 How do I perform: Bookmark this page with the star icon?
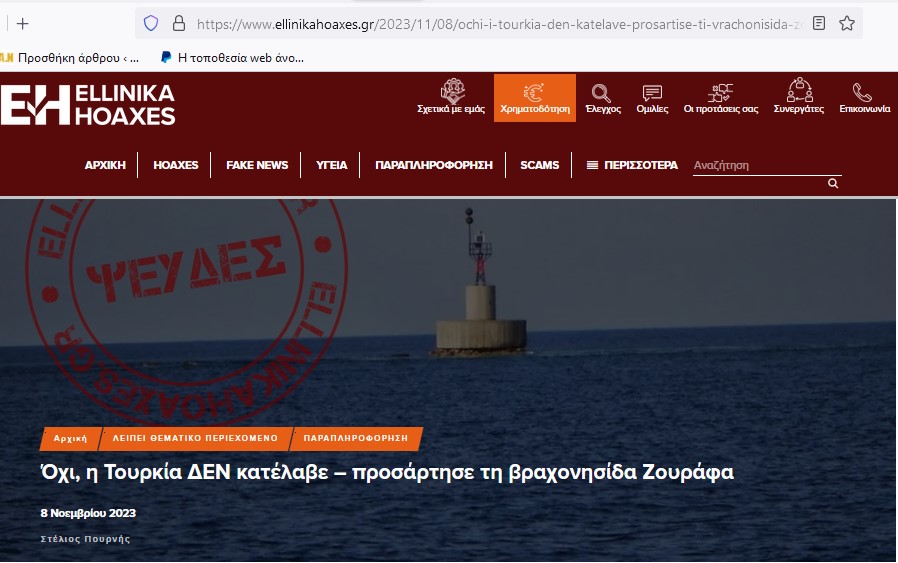pos(846,23)
